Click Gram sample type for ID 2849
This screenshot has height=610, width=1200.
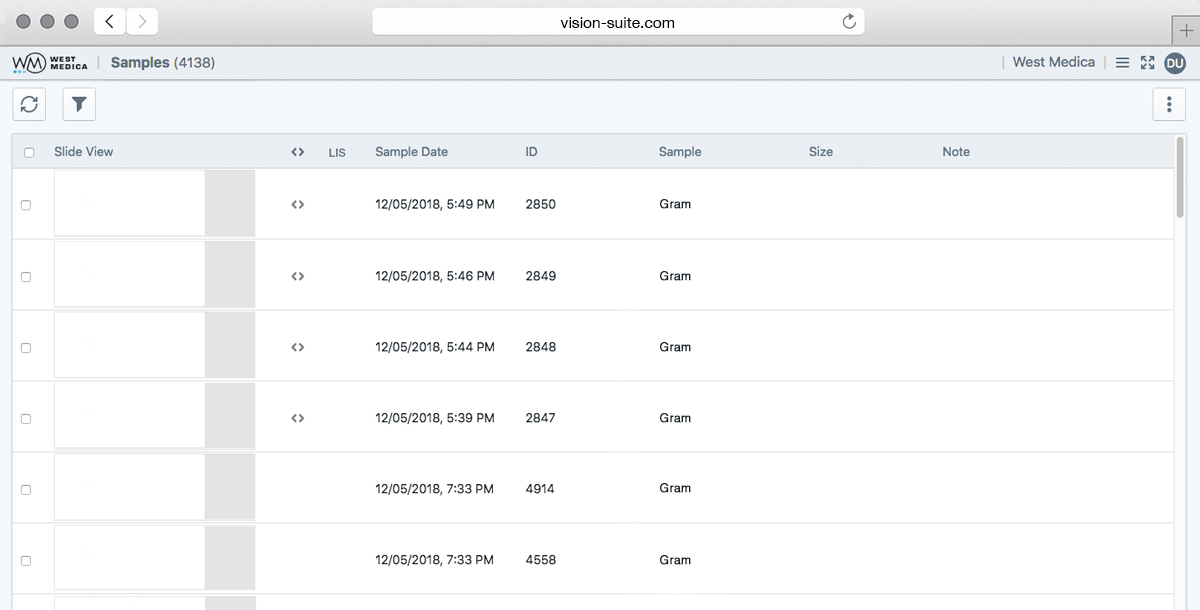click(675, 276)
